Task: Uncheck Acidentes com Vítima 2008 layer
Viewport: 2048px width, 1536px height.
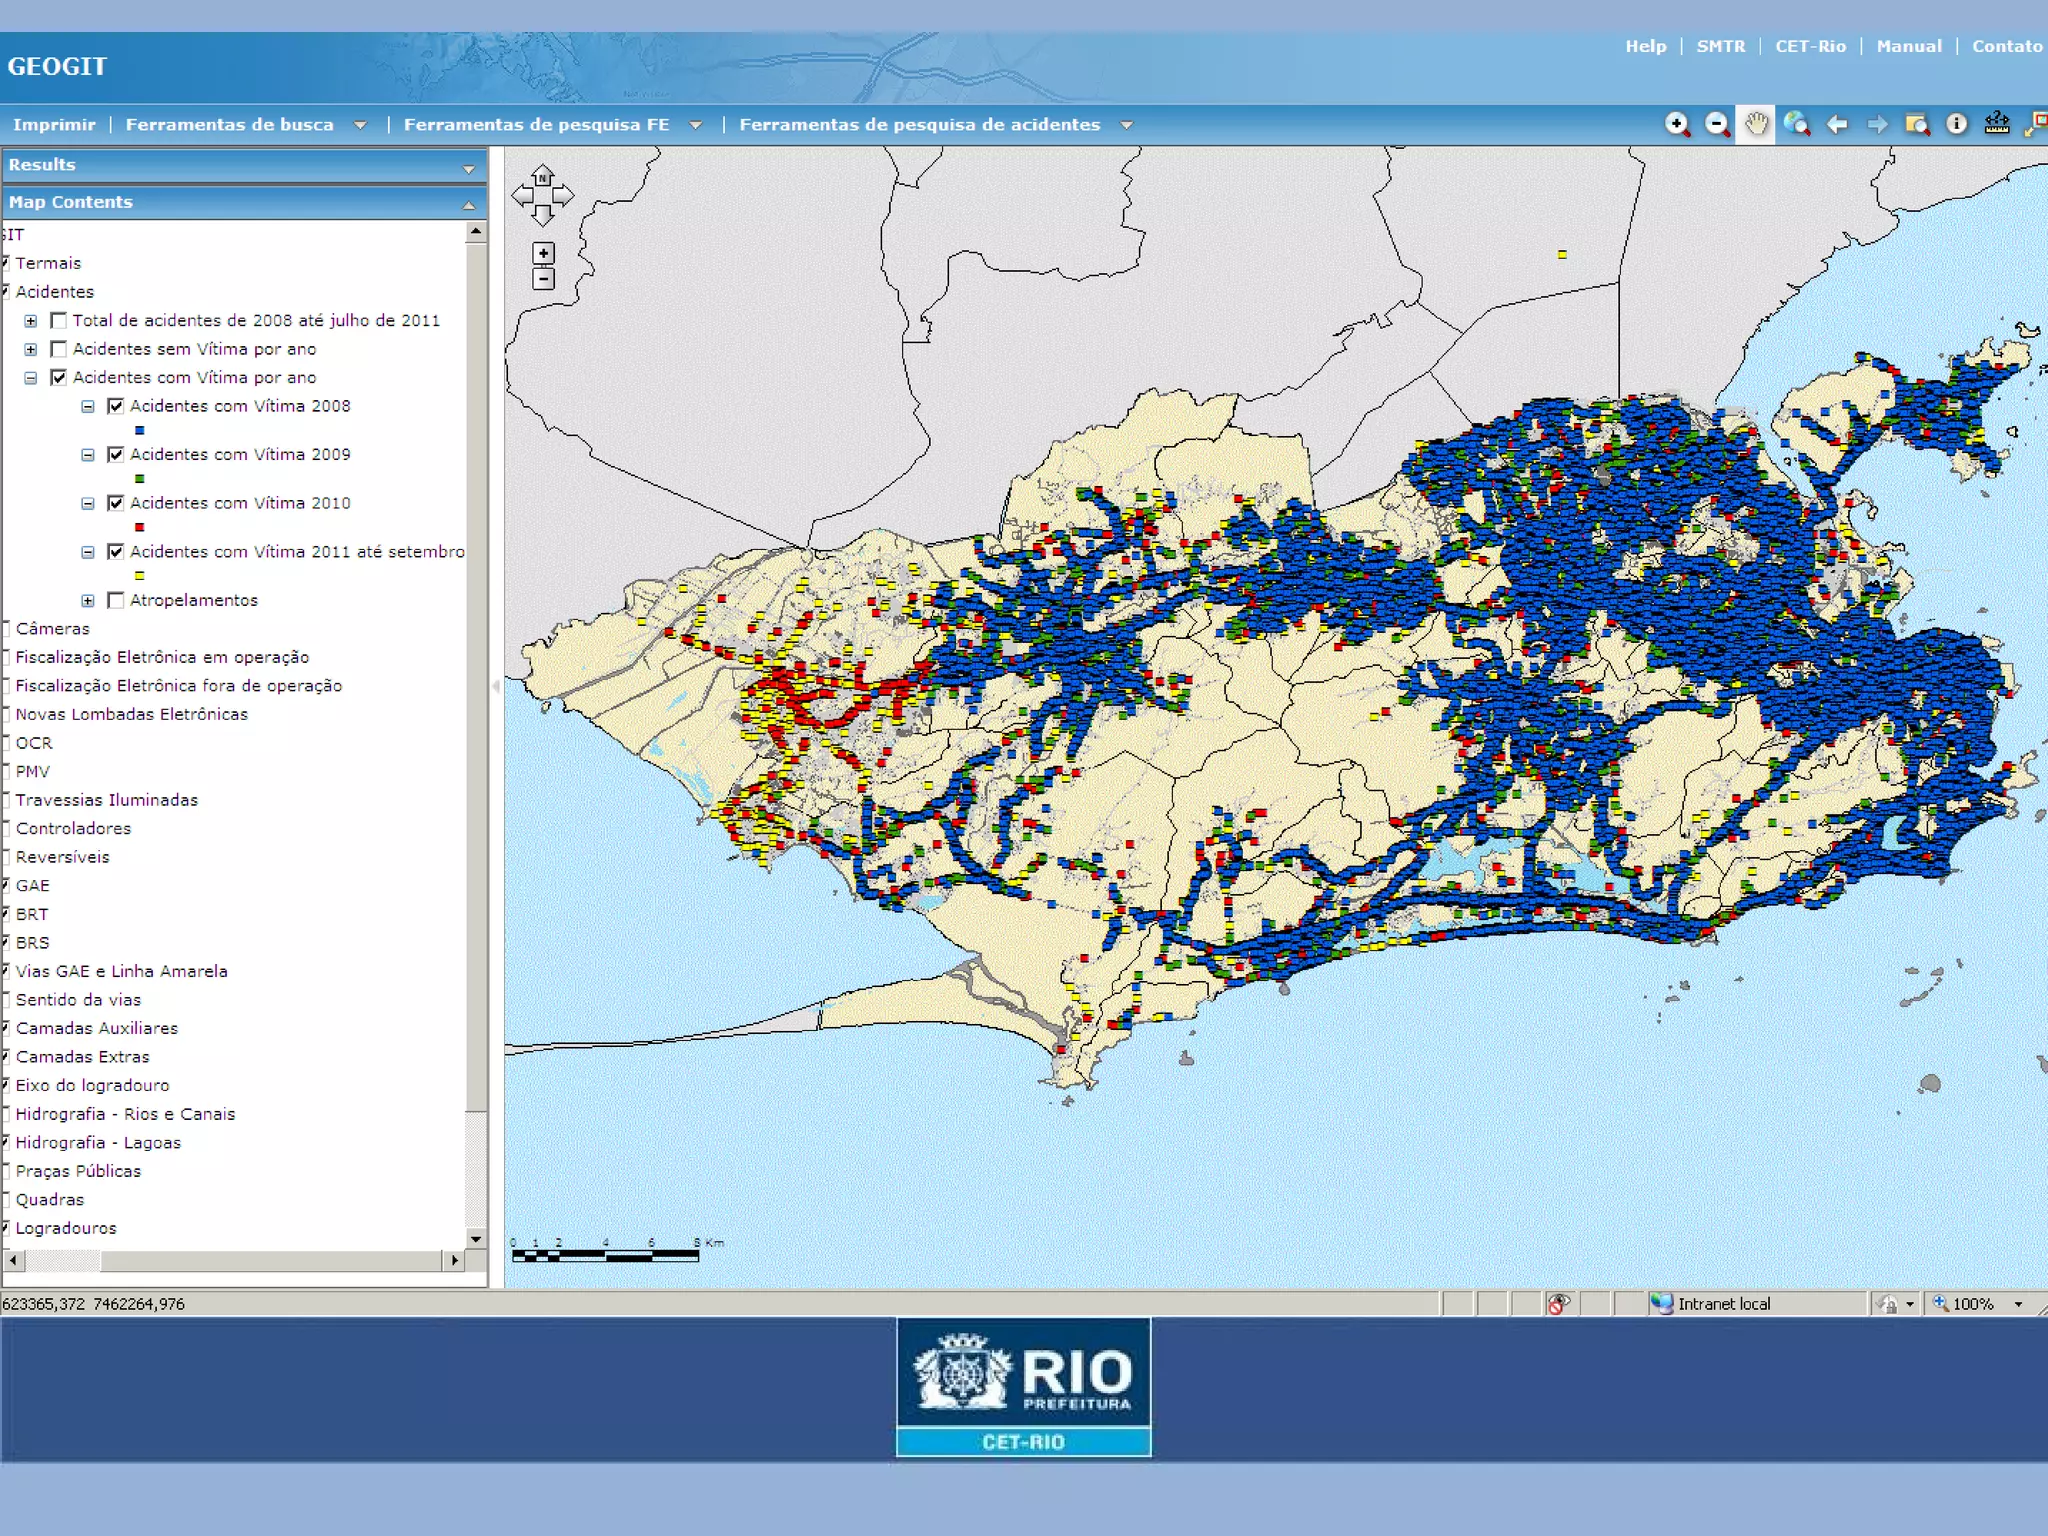Action: pos(116,406)
